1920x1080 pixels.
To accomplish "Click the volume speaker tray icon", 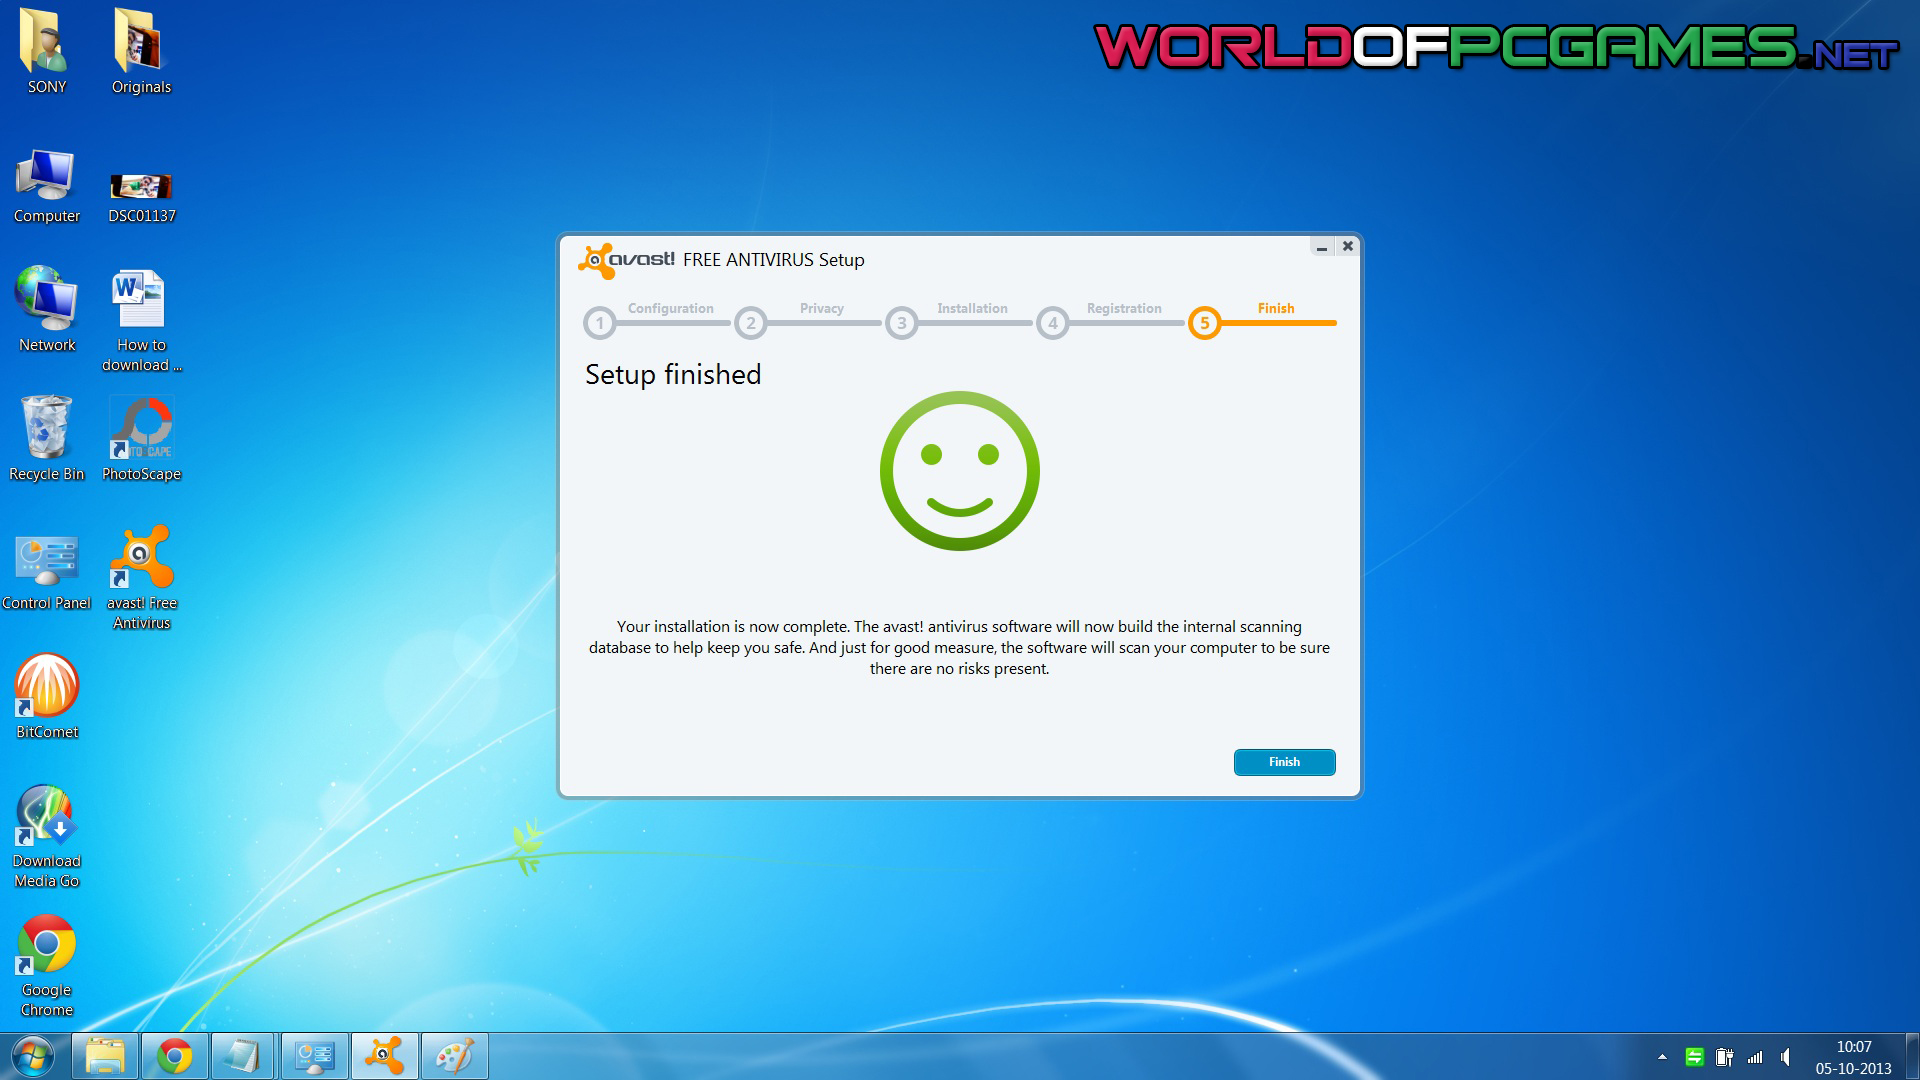I will pos(1786,1057).
